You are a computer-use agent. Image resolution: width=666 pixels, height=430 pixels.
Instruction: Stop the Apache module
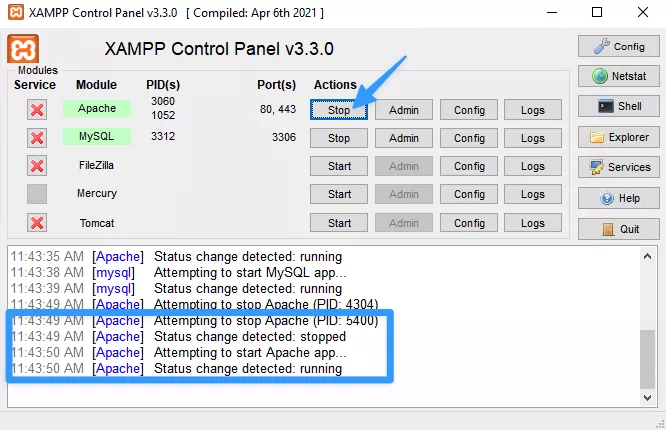[339, 109]
